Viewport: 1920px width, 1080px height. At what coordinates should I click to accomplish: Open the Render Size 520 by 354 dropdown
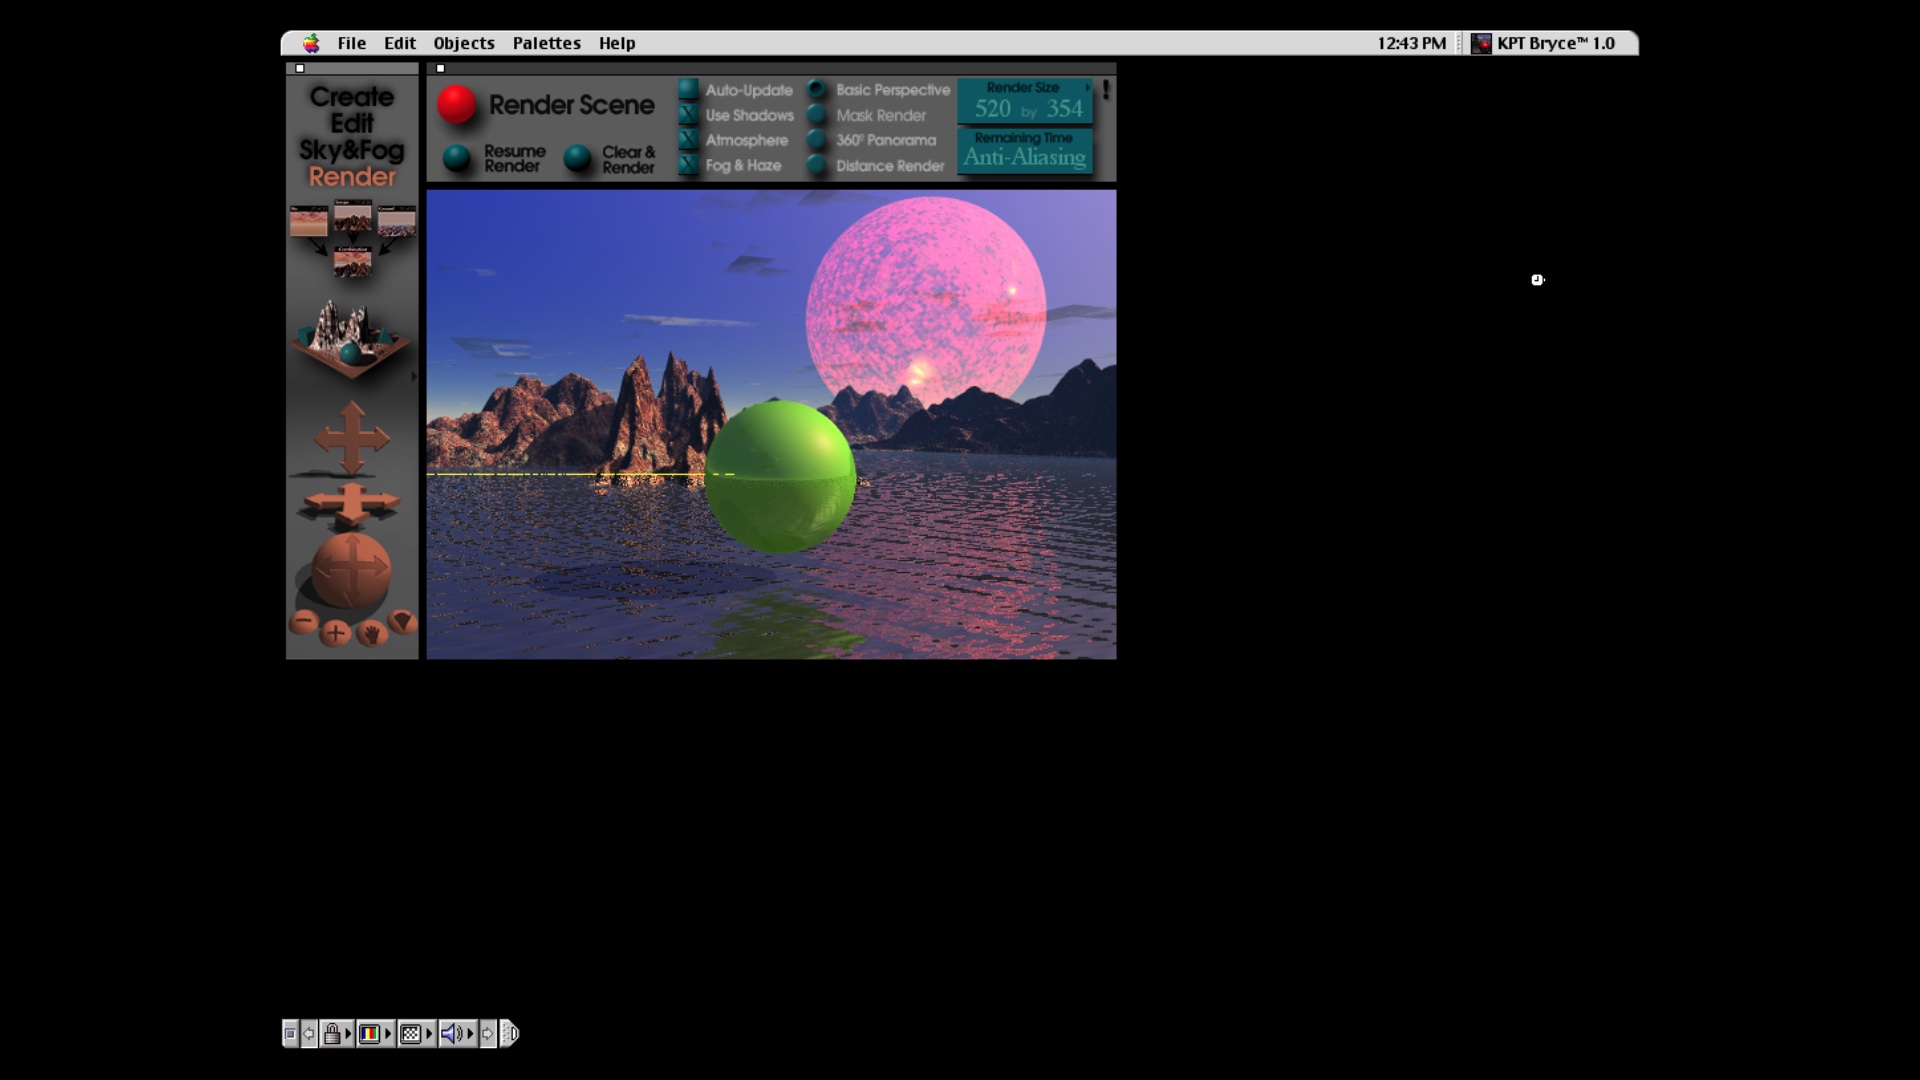(1025, 102)
